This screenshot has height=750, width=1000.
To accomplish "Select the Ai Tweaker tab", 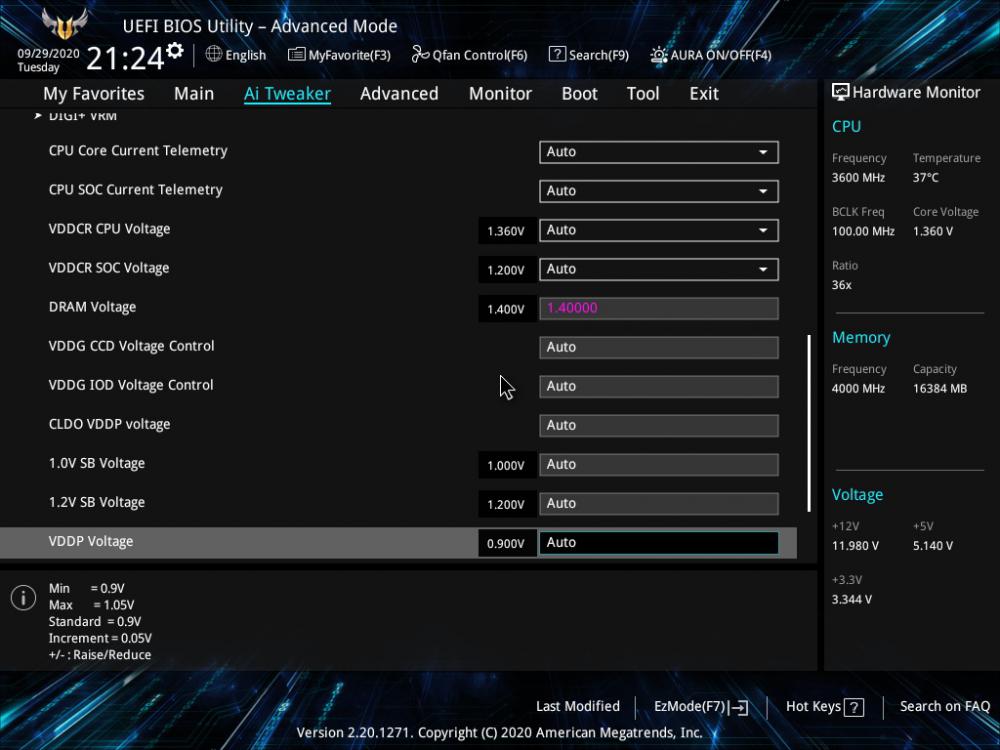I will pos(287,94).
